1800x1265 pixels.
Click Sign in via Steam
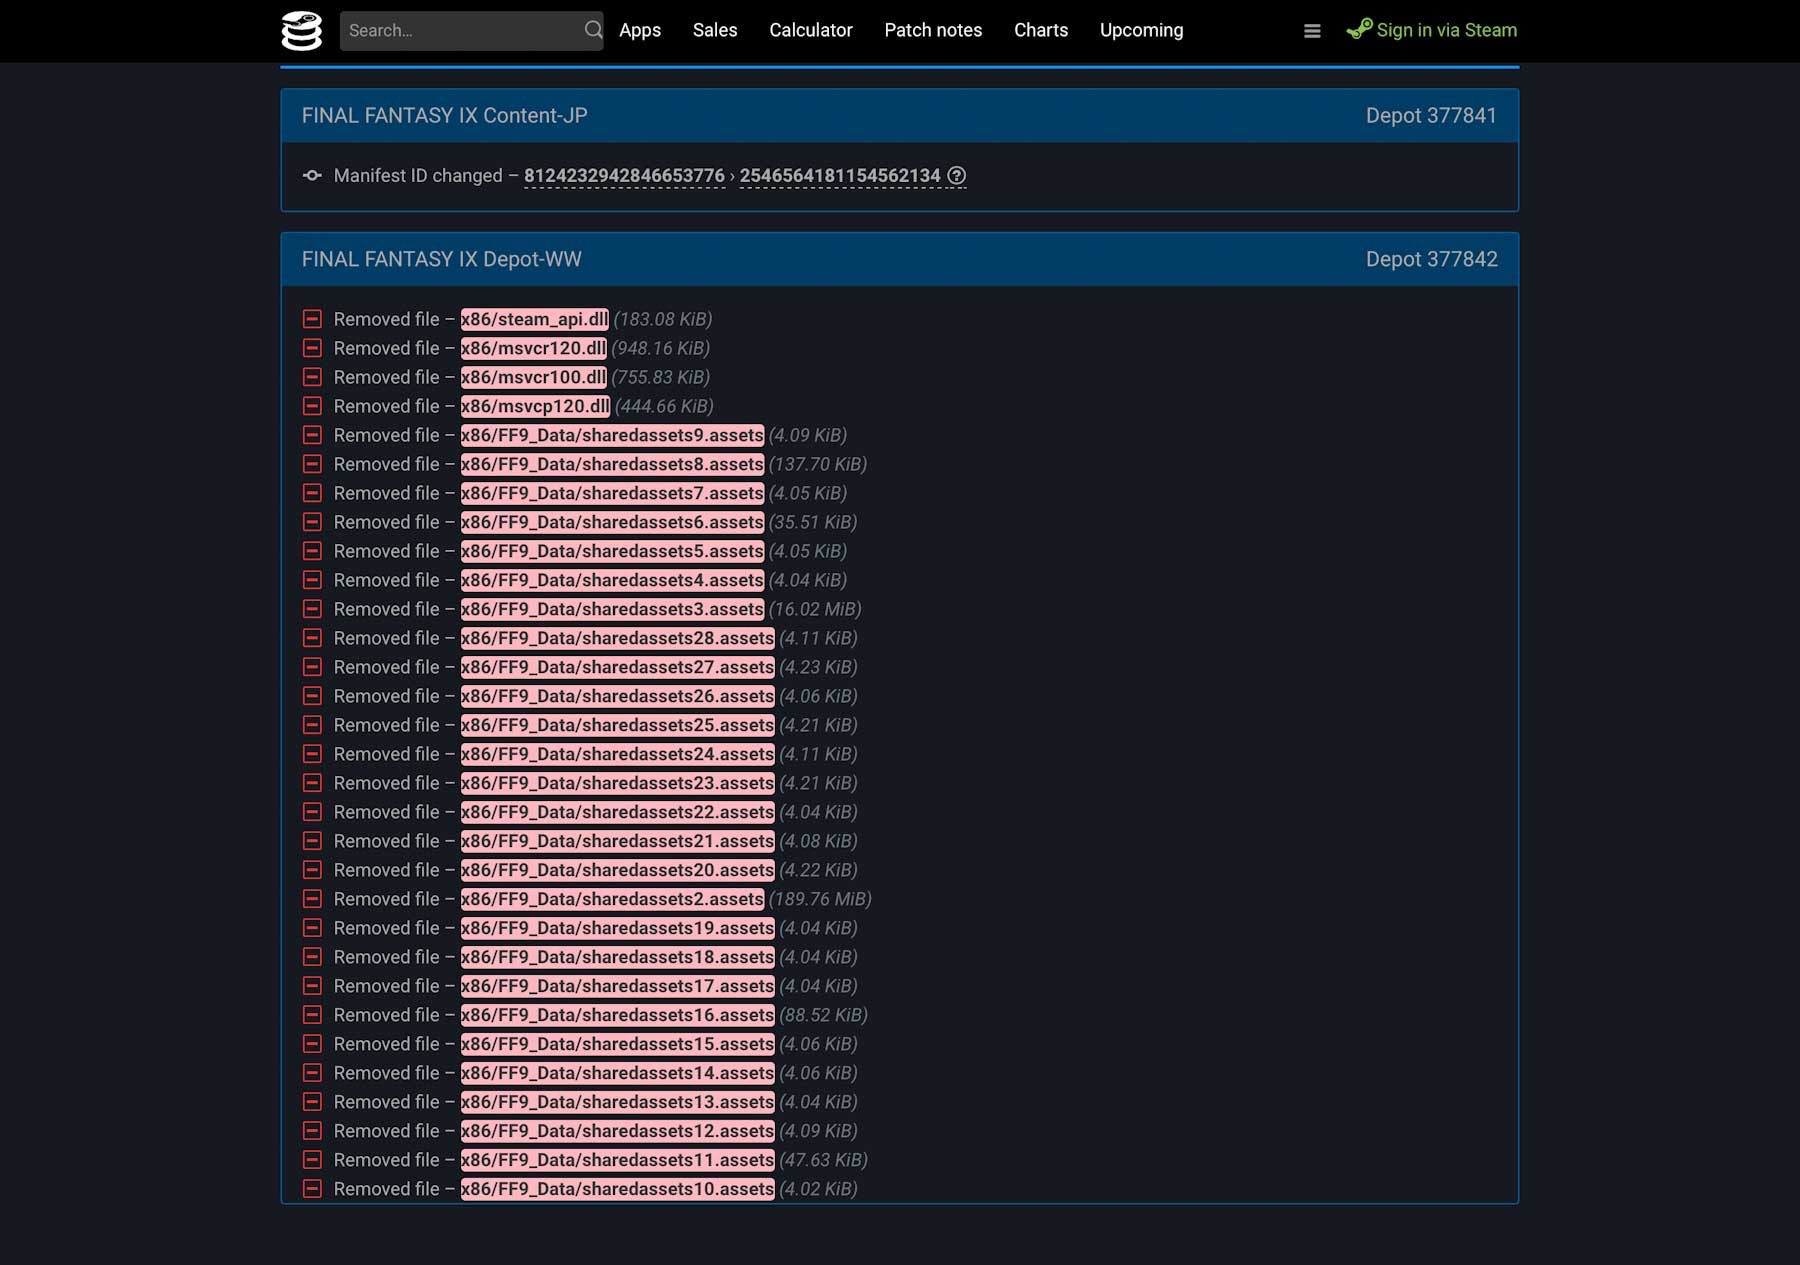coord(1446,30)
